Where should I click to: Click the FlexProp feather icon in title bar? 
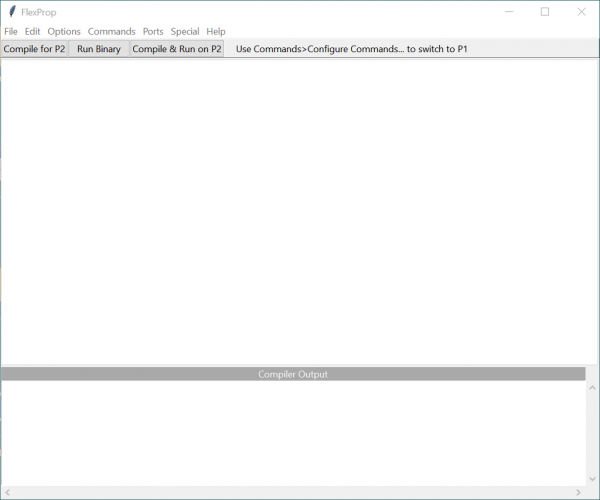click(11, 12)
